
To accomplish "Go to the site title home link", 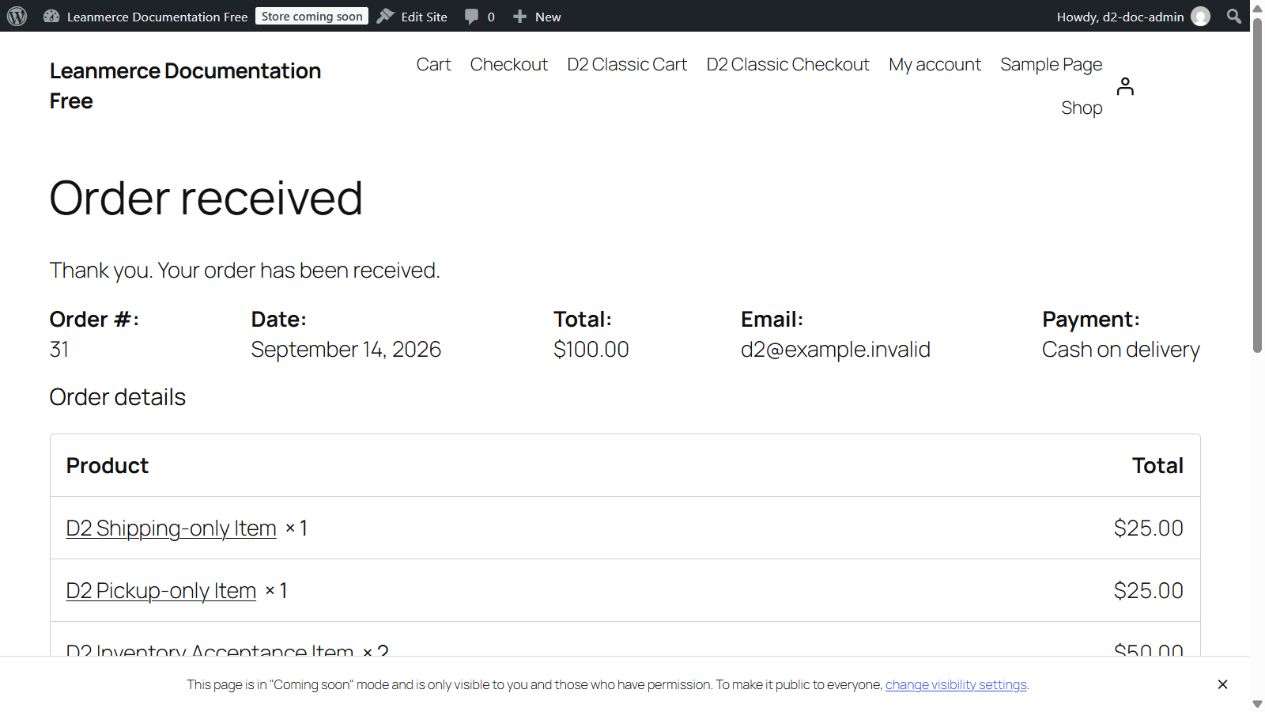I will pos(185,86).
